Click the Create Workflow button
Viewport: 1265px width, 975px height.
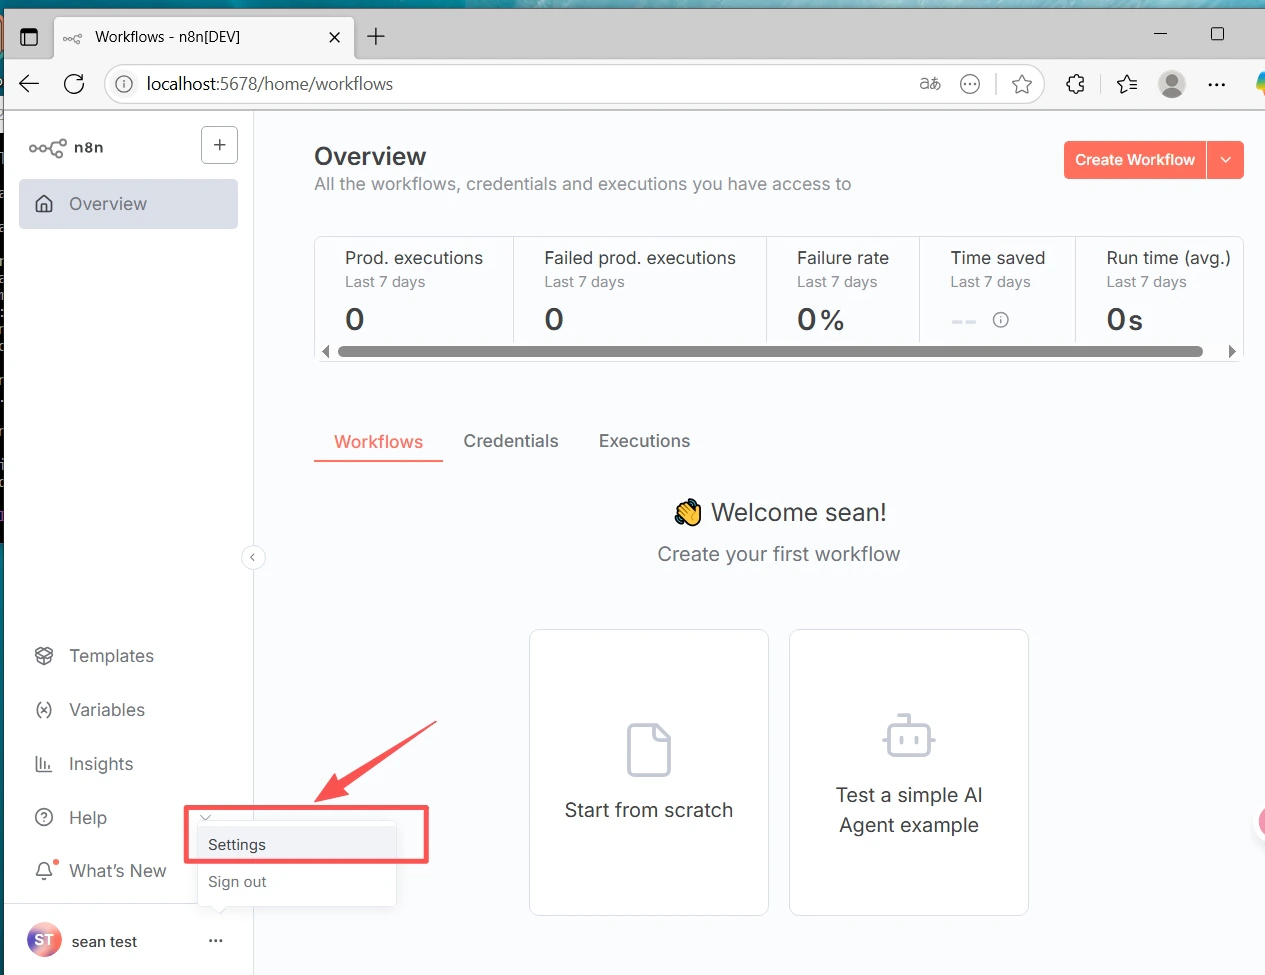[x=1133, y=160]
